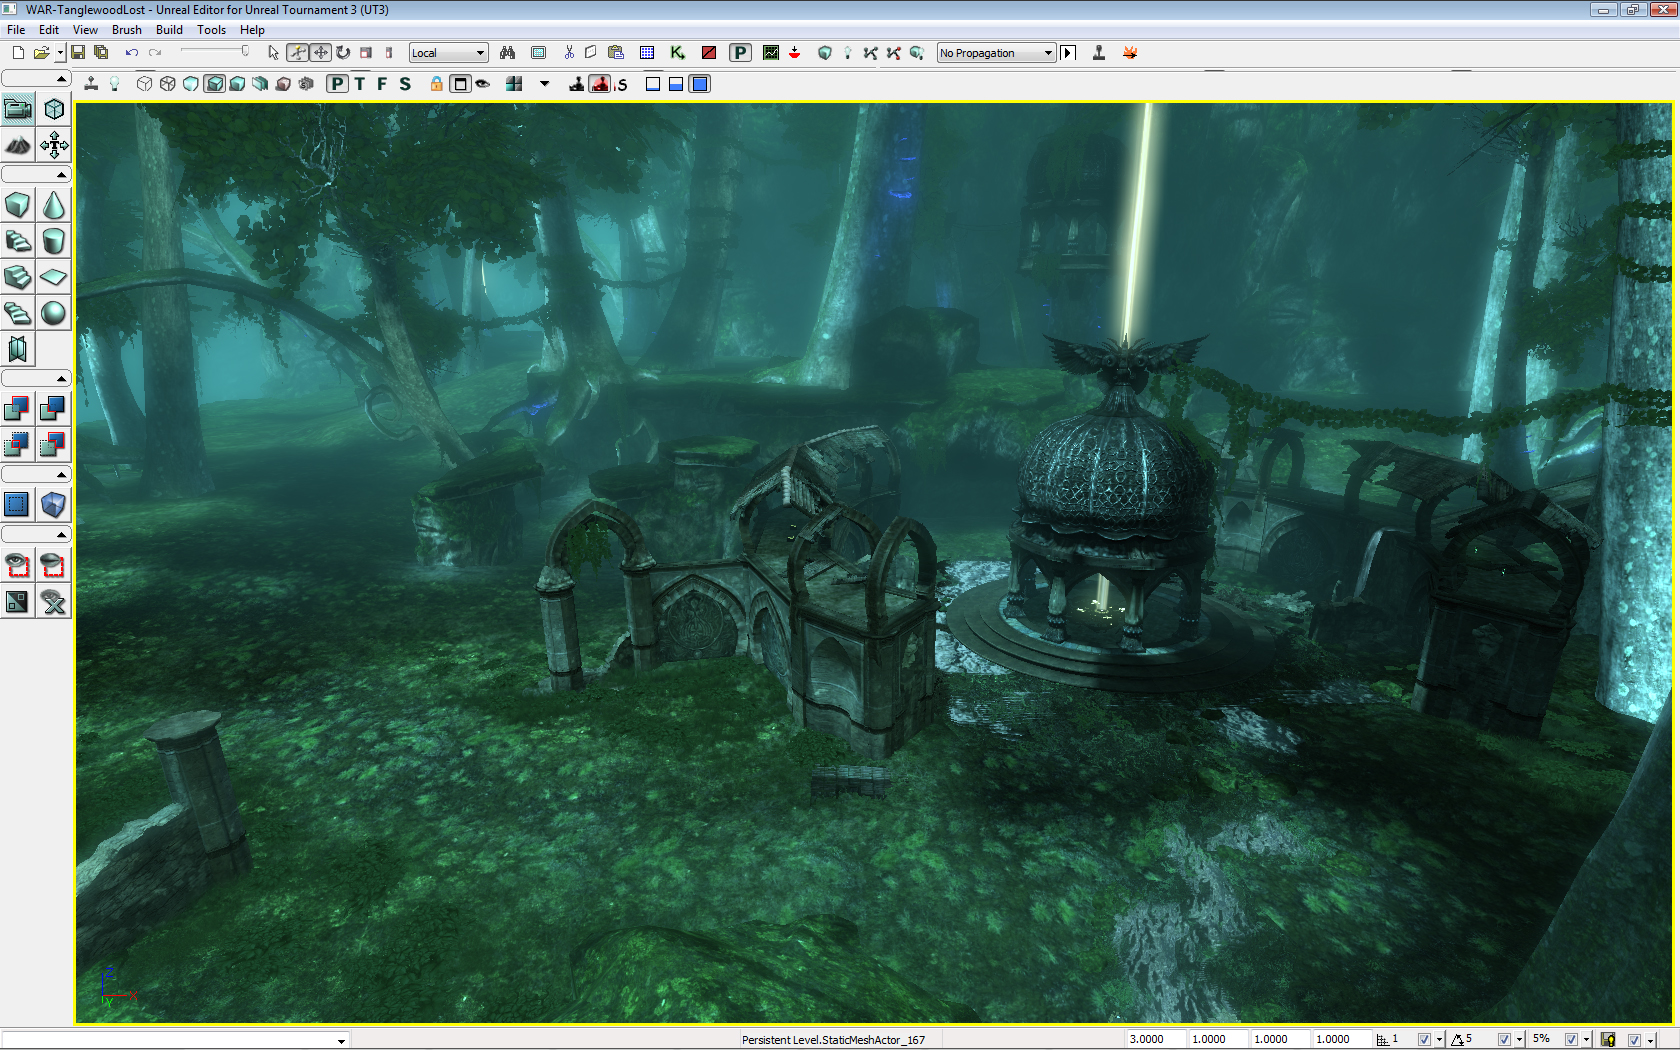Toggle viewport realtime joystick icon
The height and width of the screenshot is (1050, 1680).
[x=91, y=84]
